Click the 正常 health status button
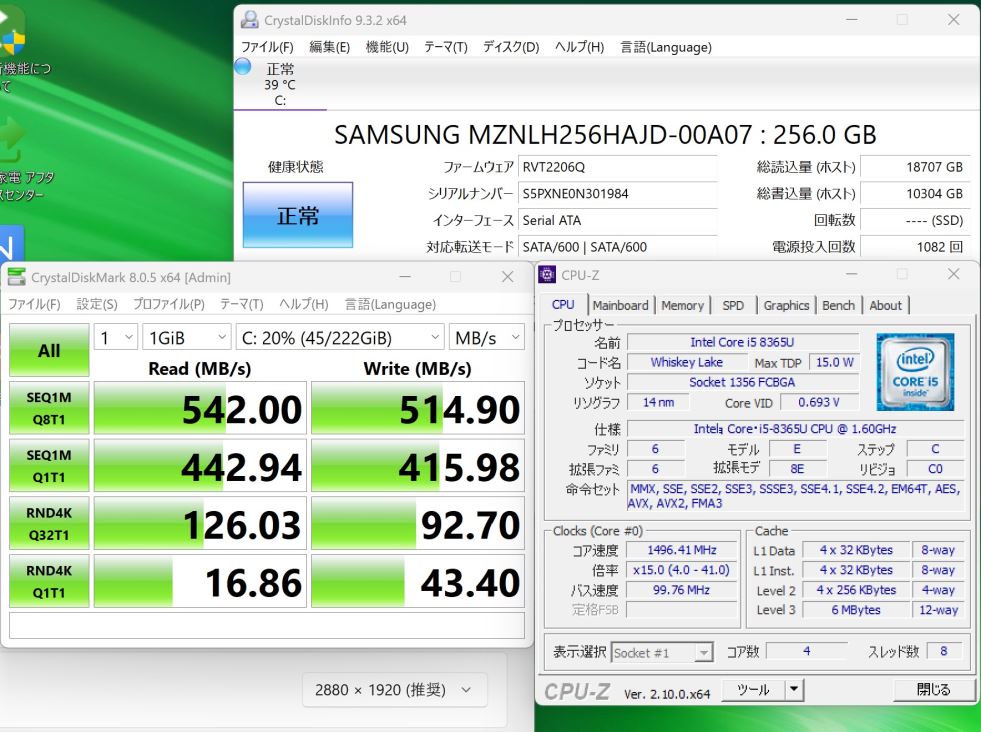981x732 pixels. pos(298,215)
